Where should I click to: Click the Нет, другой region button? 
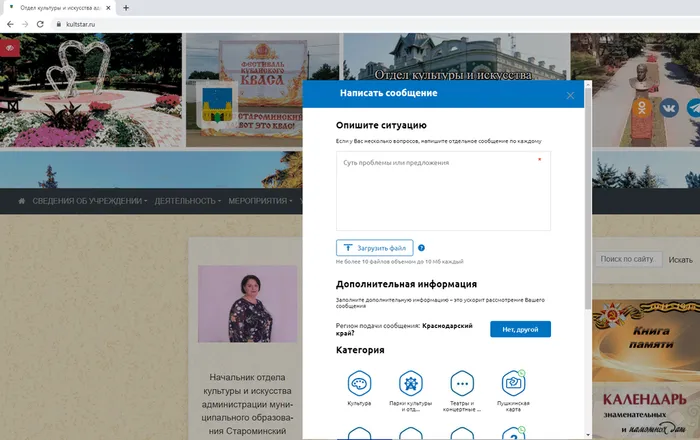(x=520, y=329)
